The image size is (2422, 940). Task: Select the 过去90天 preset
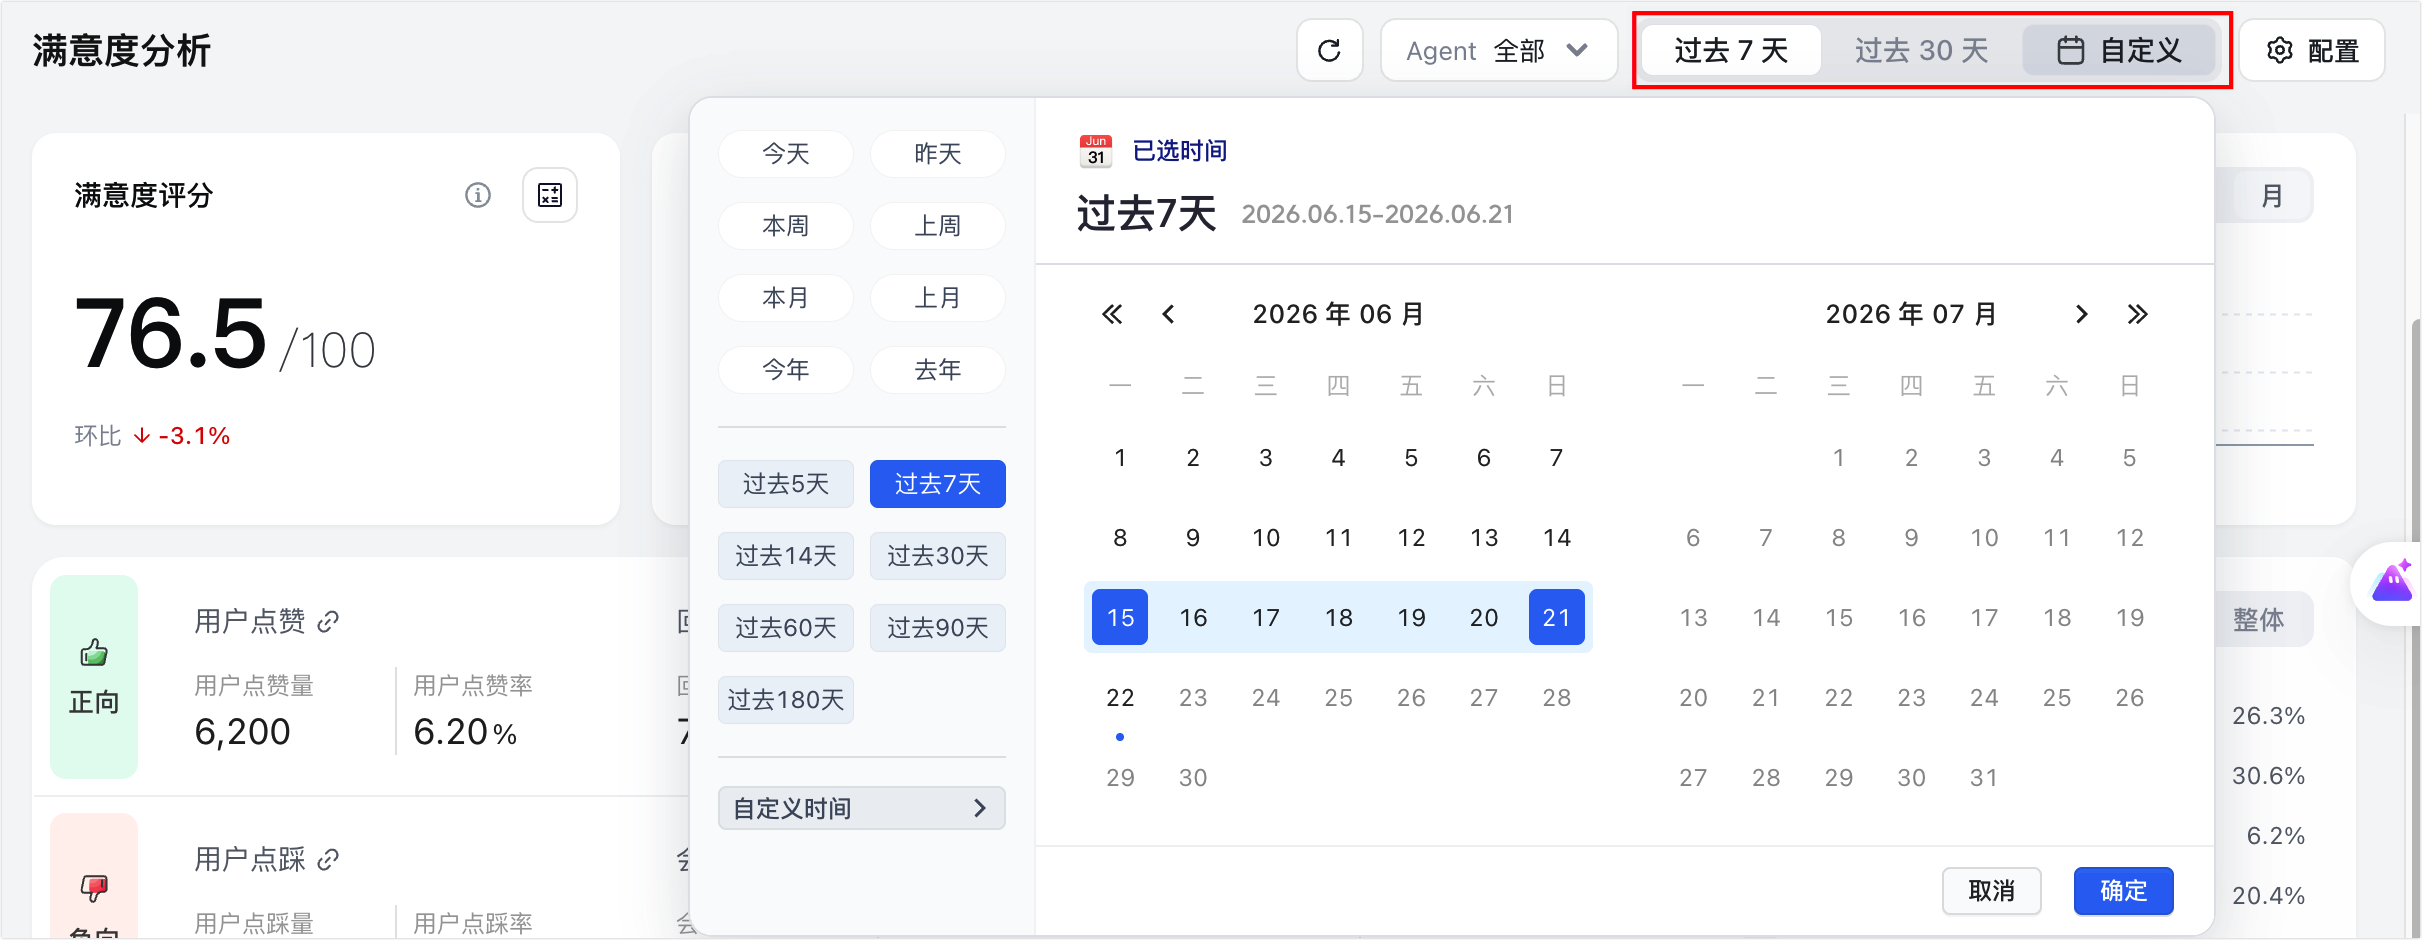click(x=938, y=628)
